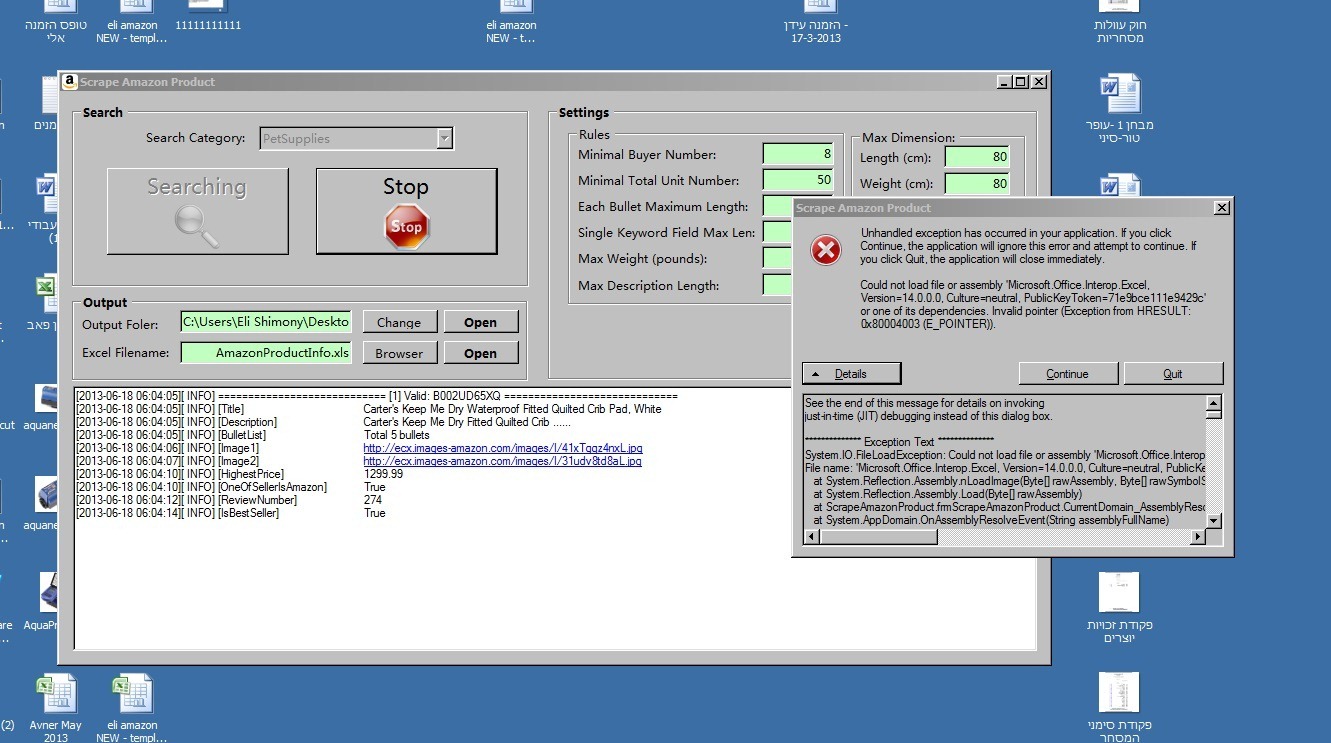Click the Length (cm) field showing 80

click(977, 157)
